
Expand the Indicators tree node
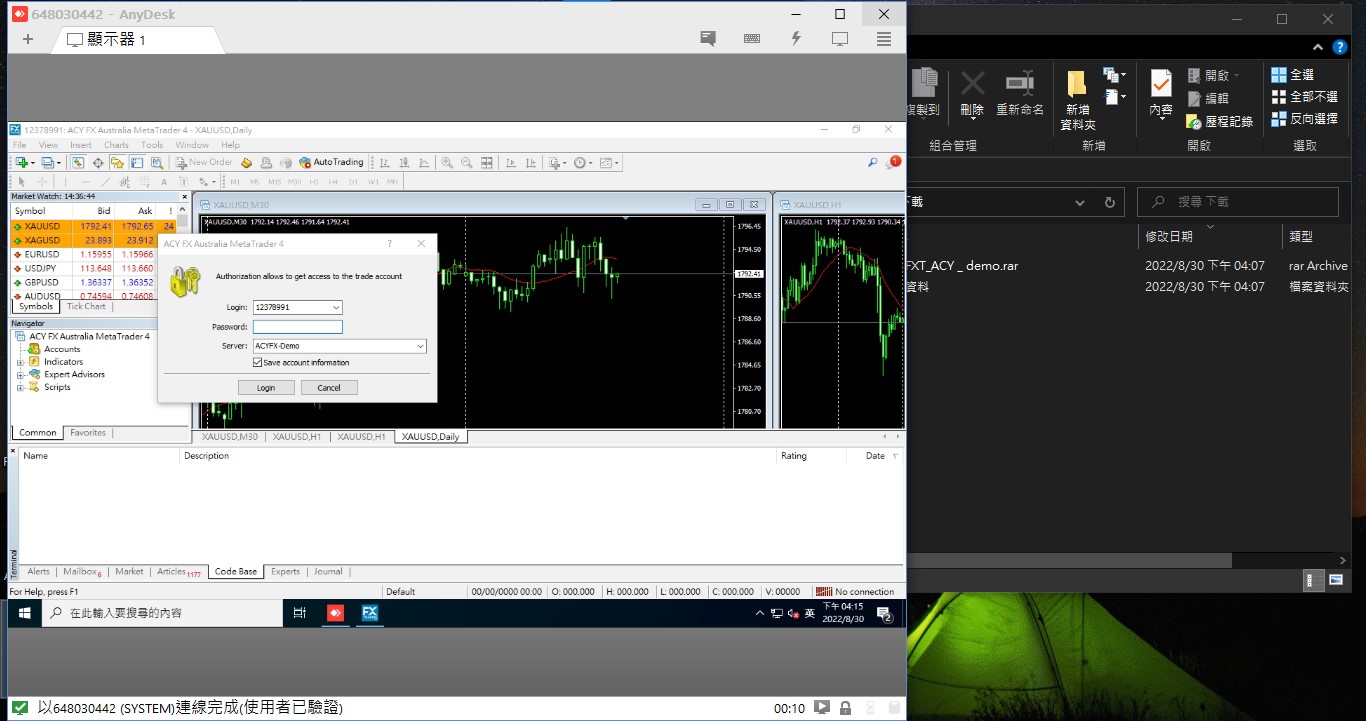(20, 362)
